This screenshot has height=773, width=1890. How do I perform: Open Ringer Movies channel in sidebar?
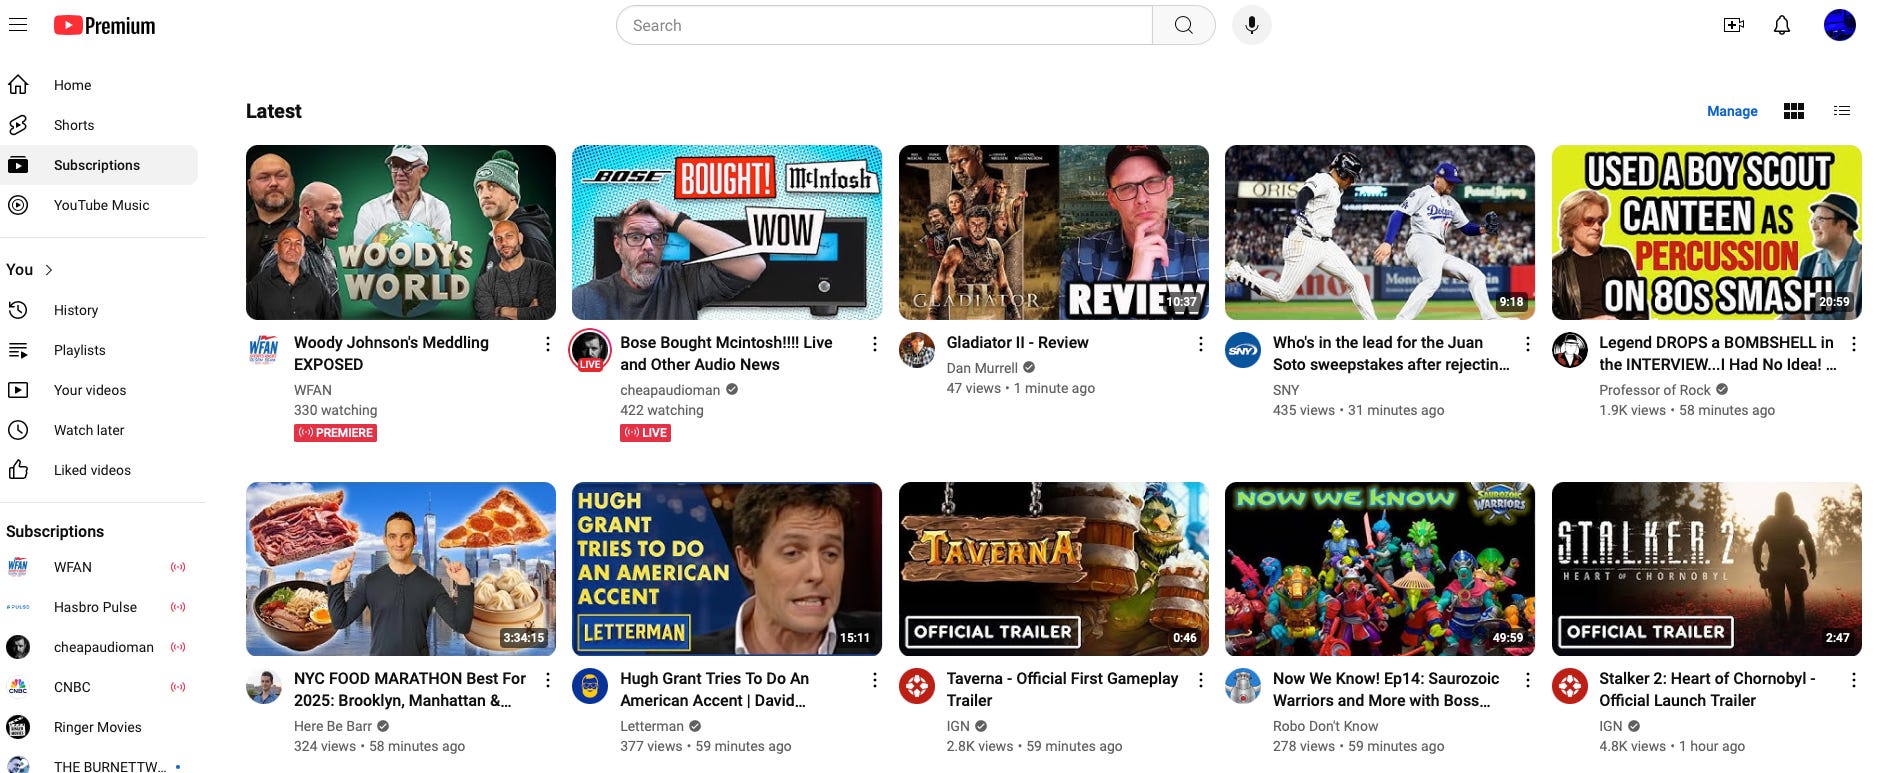pyautogui.click(x=99, y=727)
